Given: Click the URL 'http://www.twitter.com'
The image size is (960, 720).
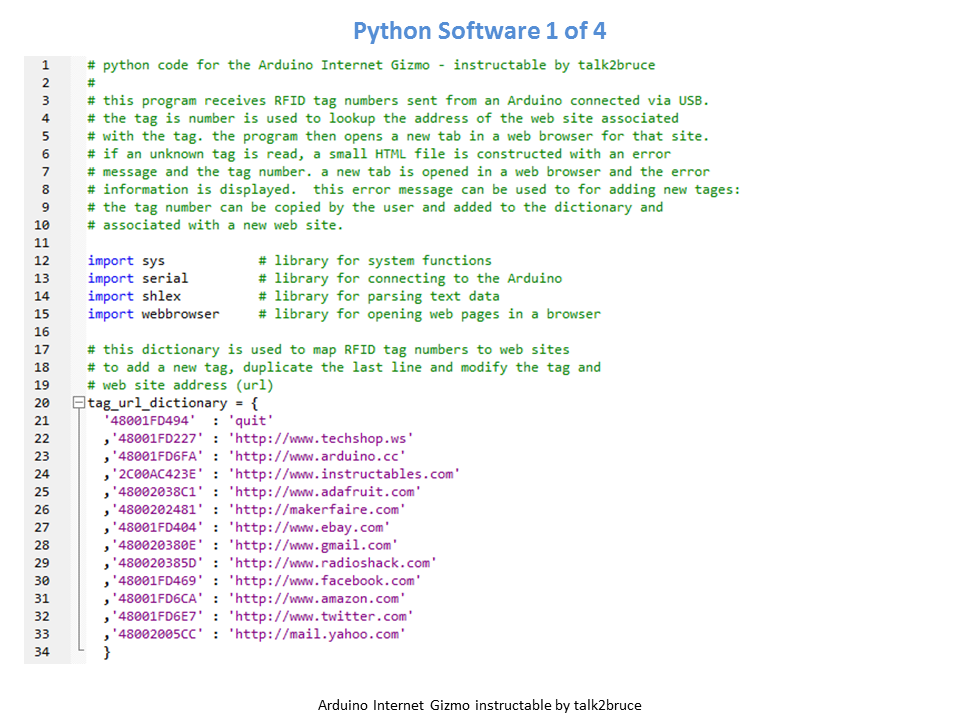Looking at the screenshot, I should coord(321,616).
